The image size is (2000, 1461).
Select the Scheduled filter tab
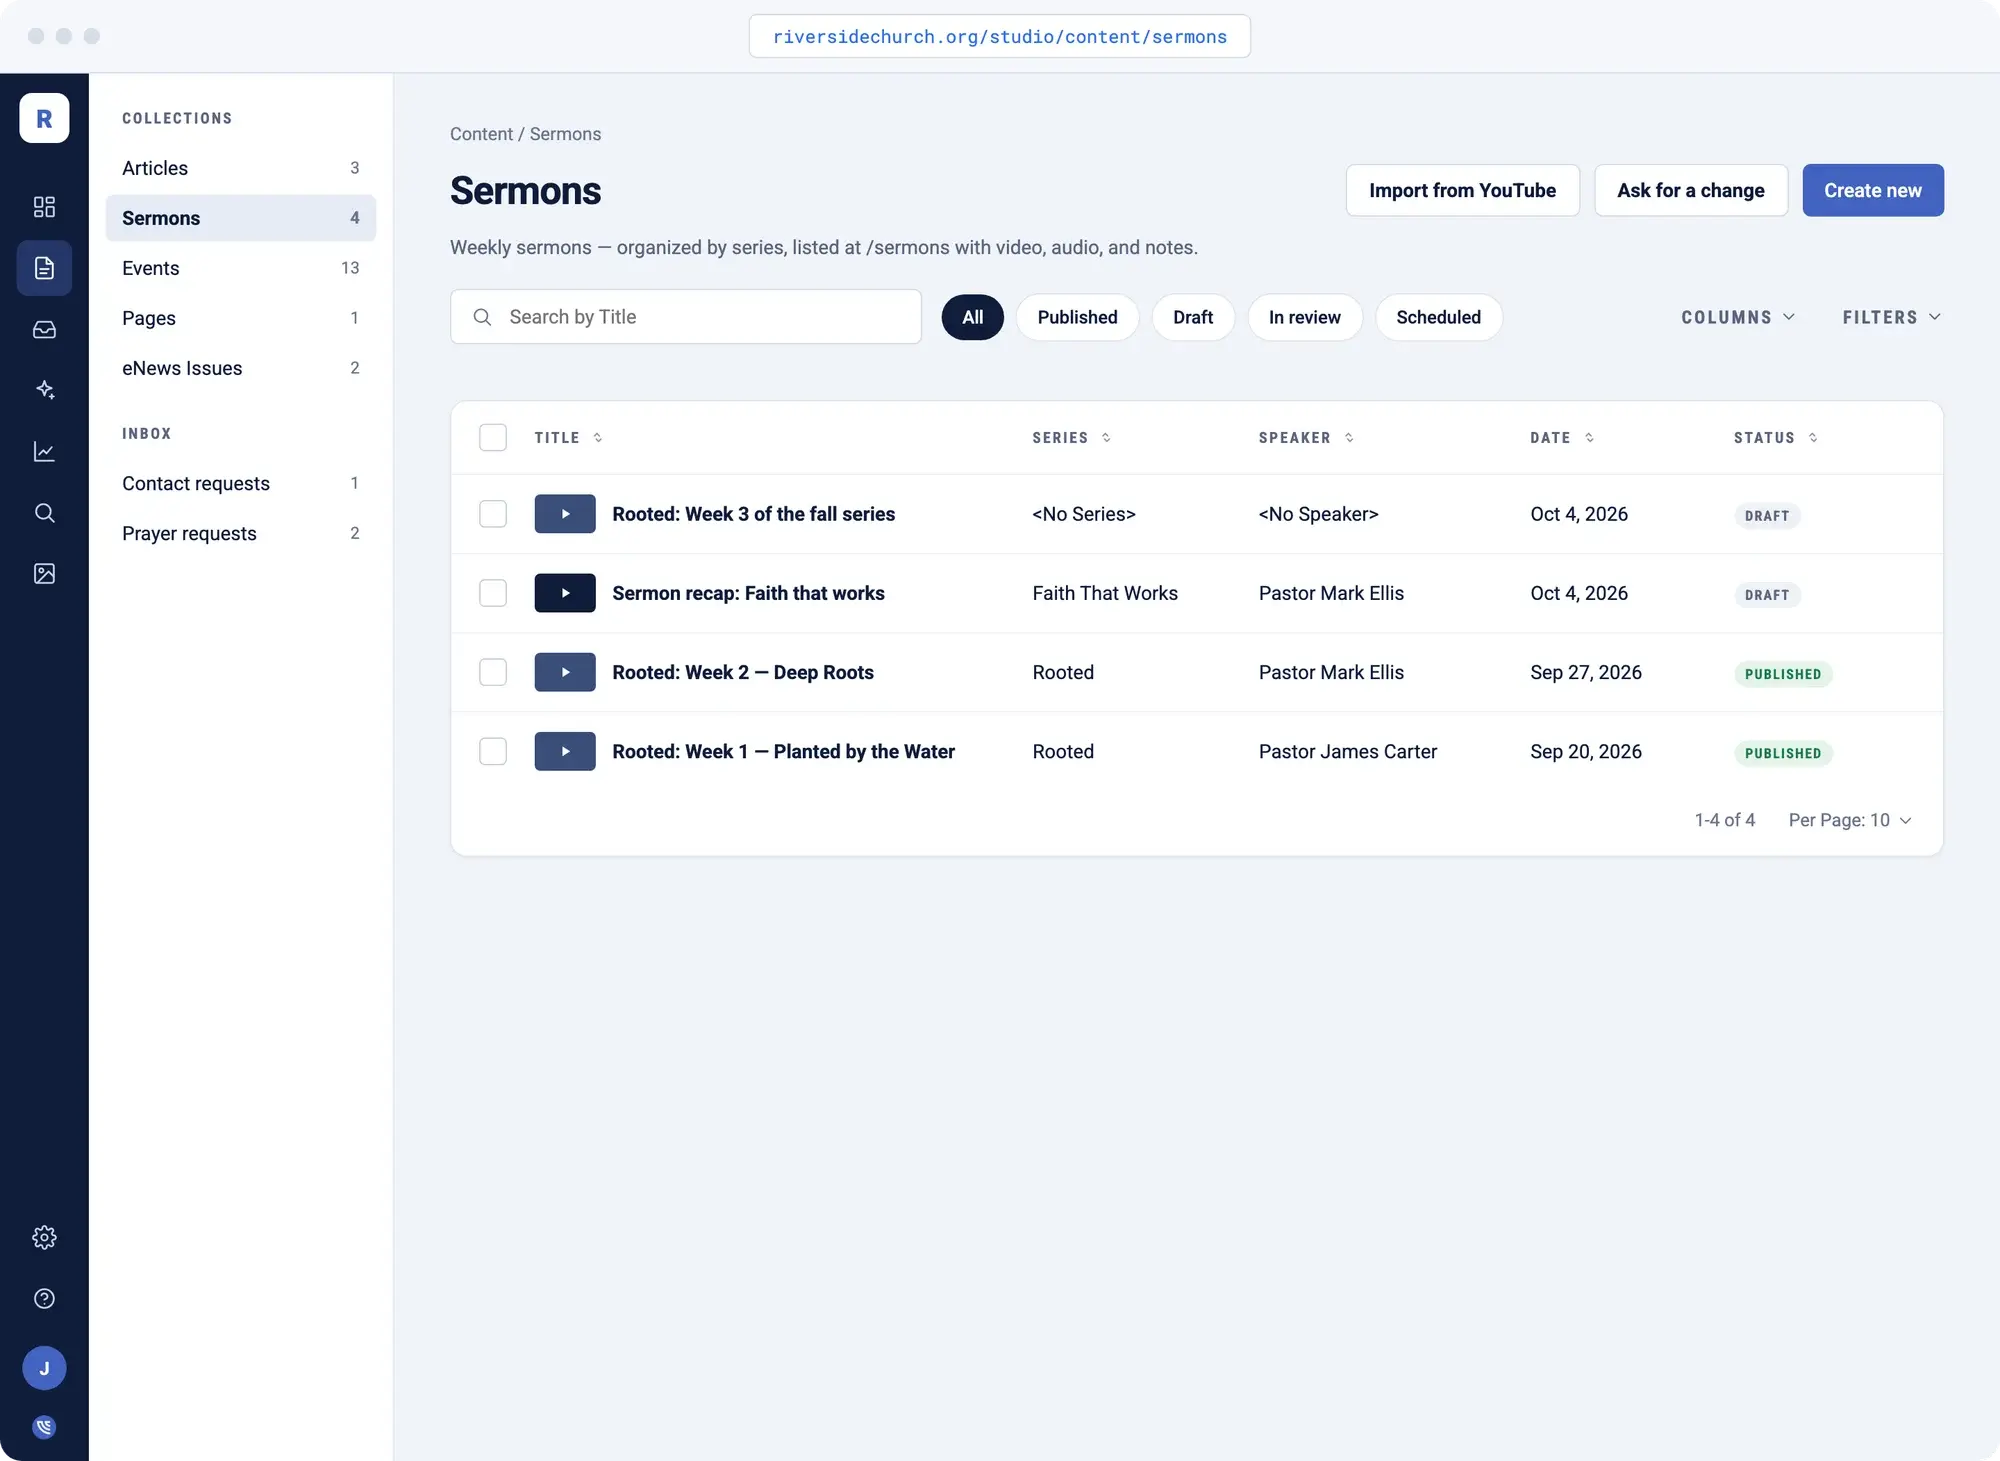(1438, 317)
